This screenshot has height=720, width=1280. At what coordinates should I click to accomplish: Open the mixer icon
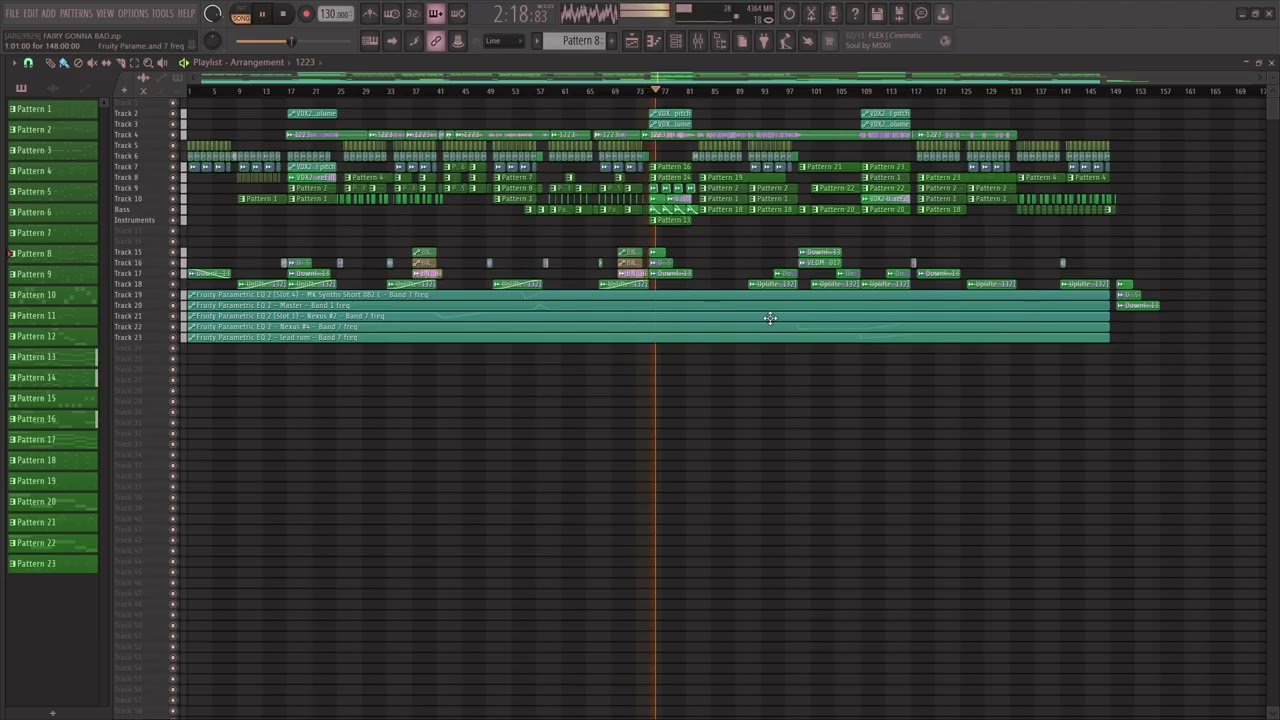click(x=698, y=41)
